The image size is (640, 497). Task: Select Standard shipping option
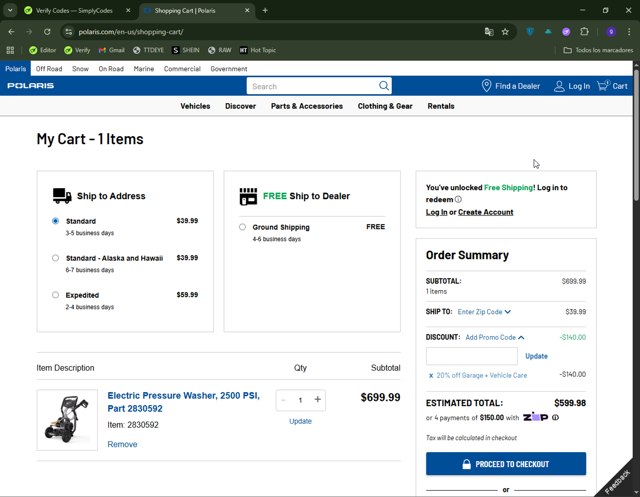56,221
